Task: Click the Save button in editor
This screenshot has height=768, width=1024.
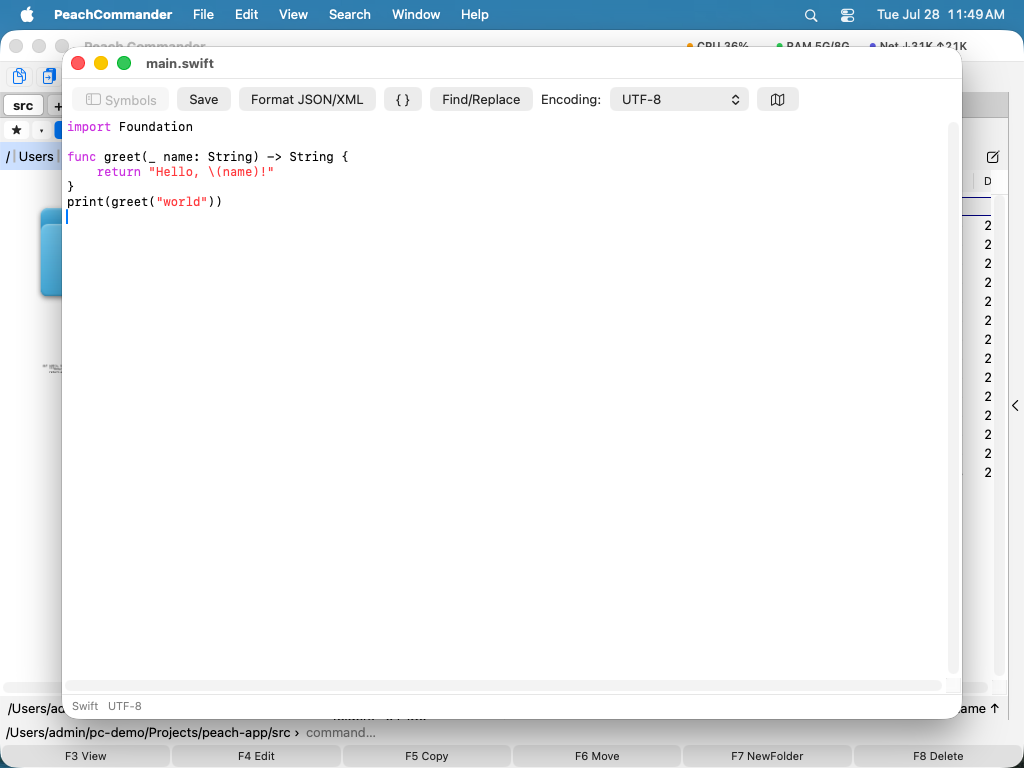Action: coord(204,99)
